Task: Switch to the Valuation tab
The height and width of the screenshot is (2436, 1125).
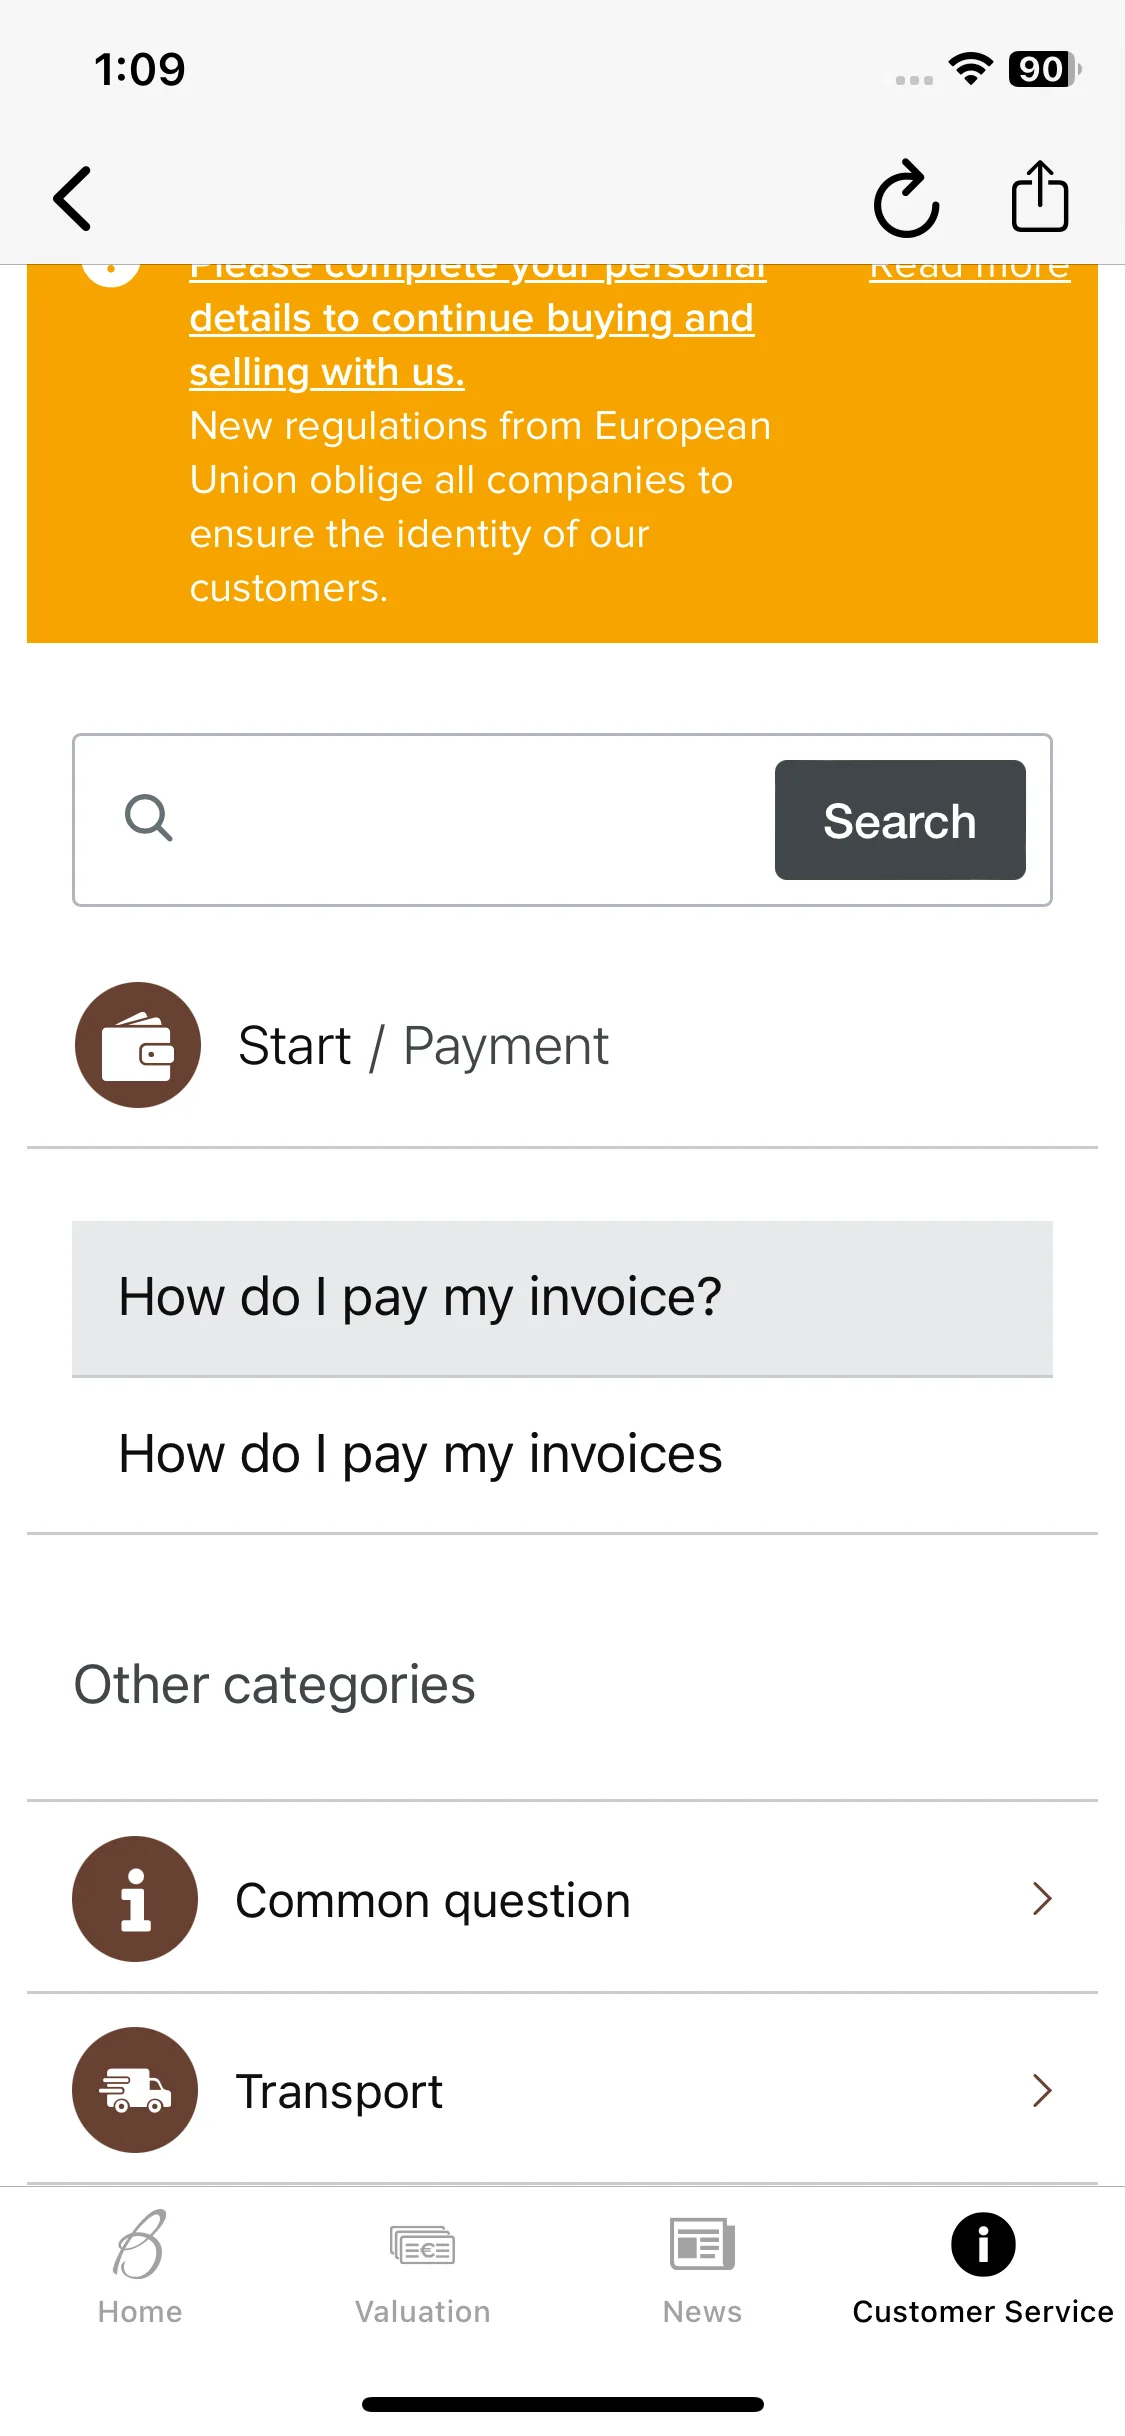Action: [423, 2268]
